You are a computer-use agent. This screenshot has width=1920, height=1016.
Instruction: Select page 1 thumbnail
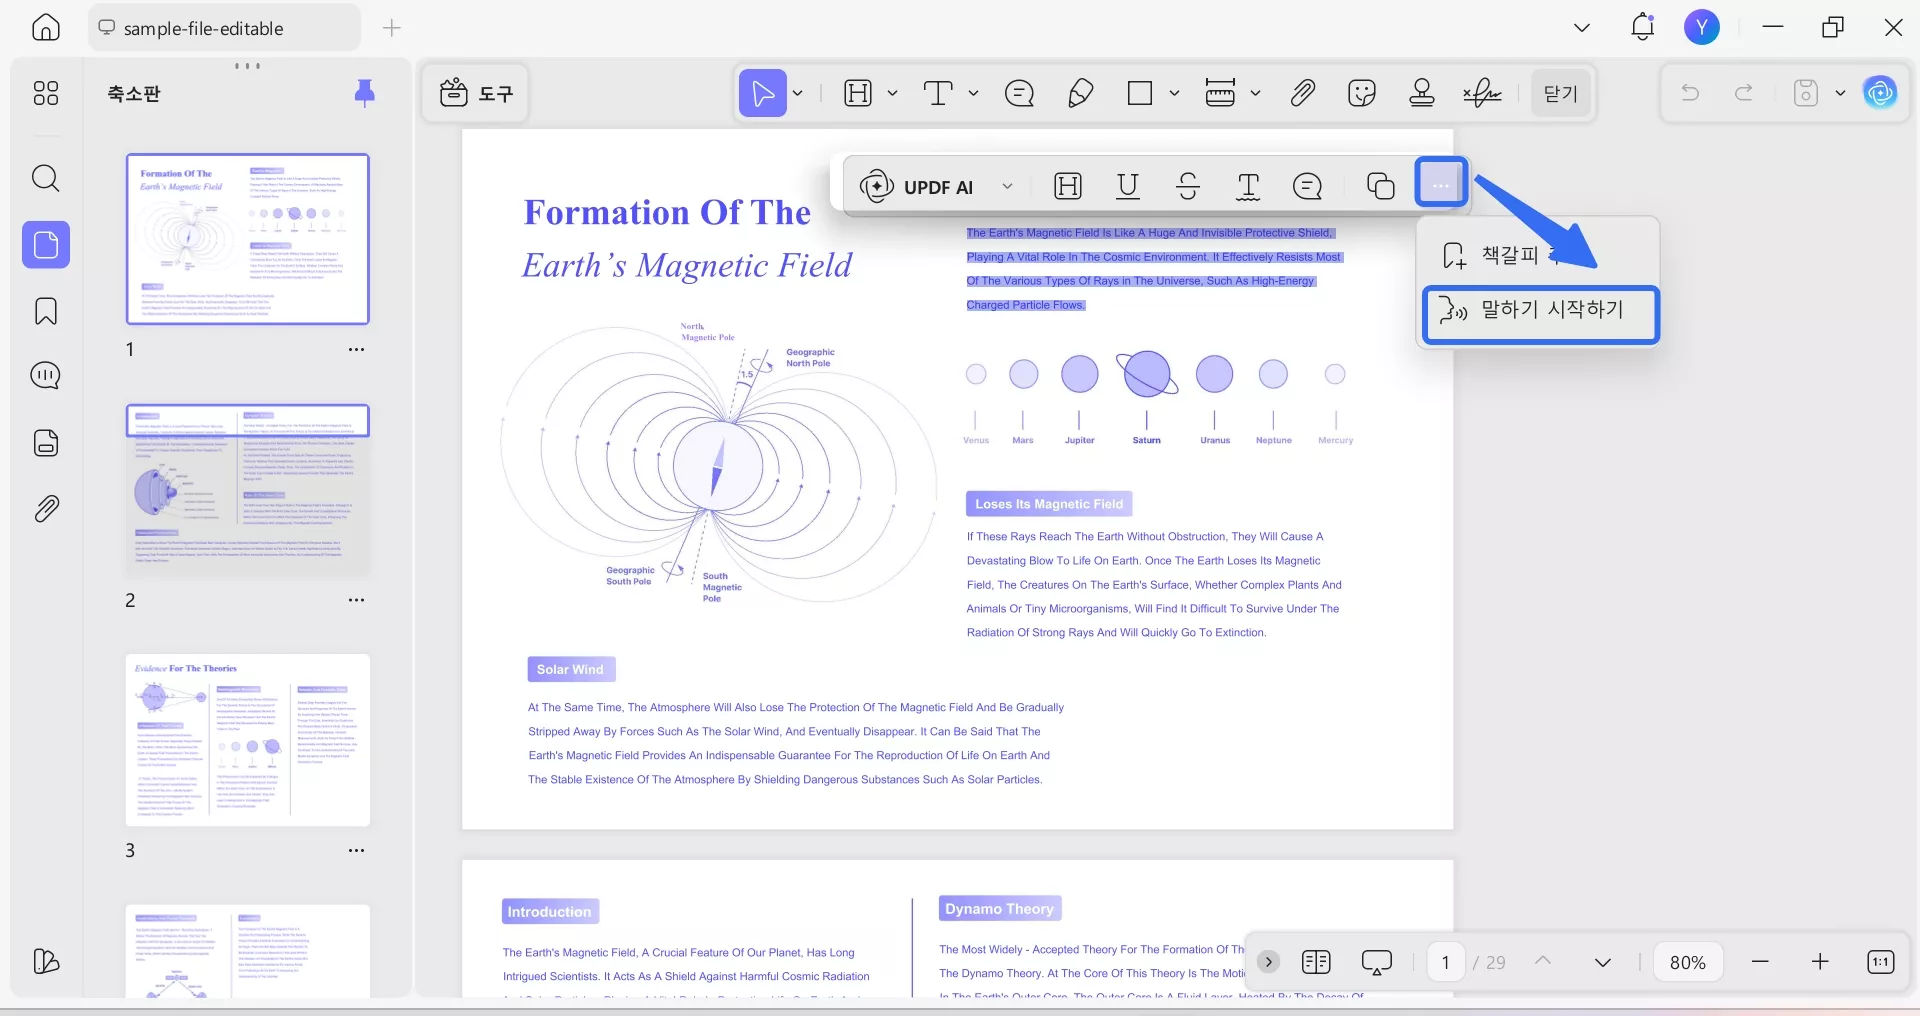(248, 239)
